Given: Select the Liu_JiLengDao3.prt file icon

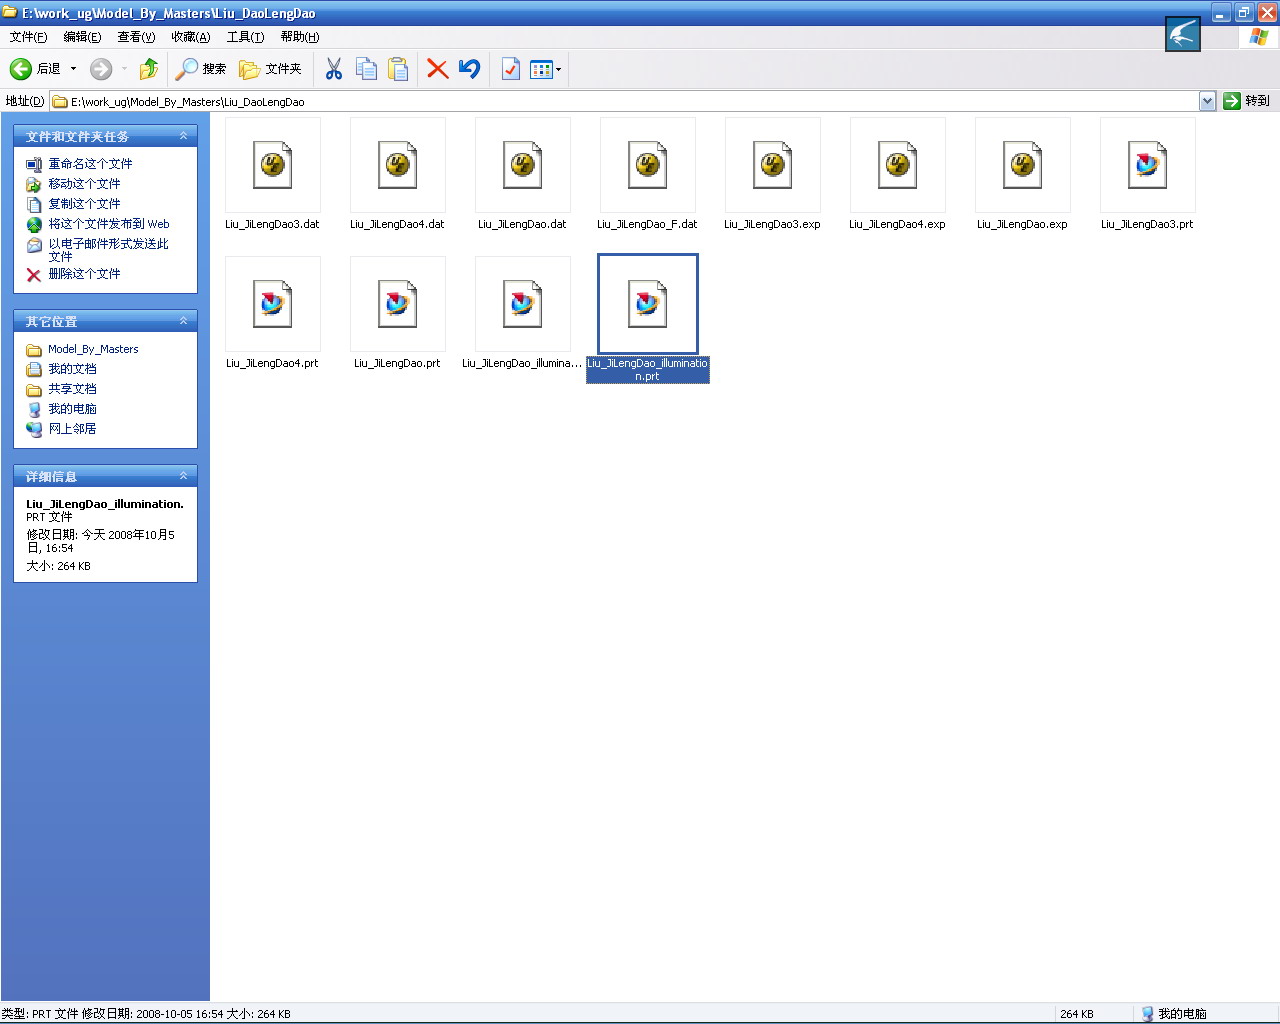Looking at the screenshot, I should click(x=1148, y=165).
